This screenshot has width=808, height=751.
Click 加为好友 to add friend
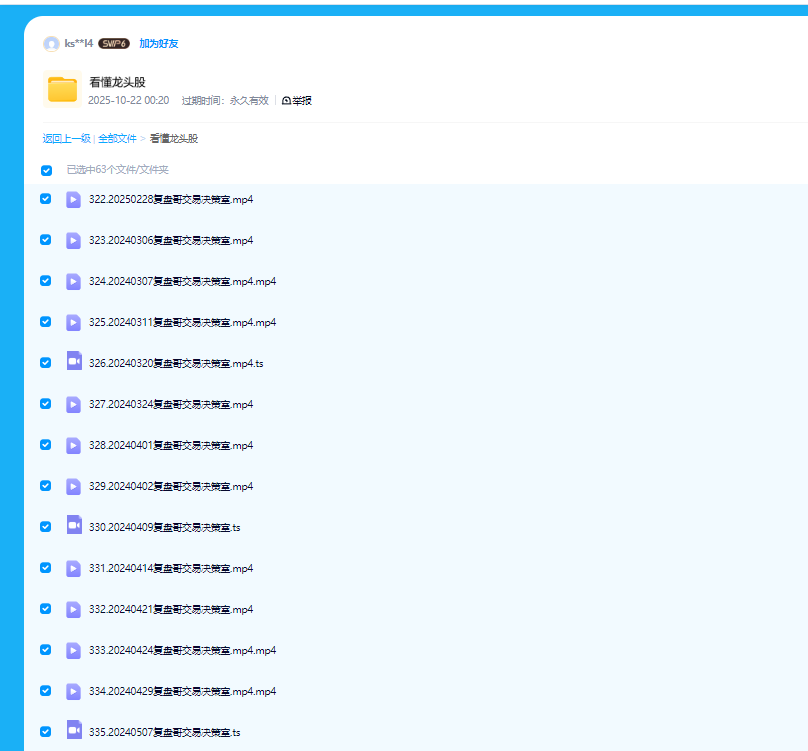point(158,44)
